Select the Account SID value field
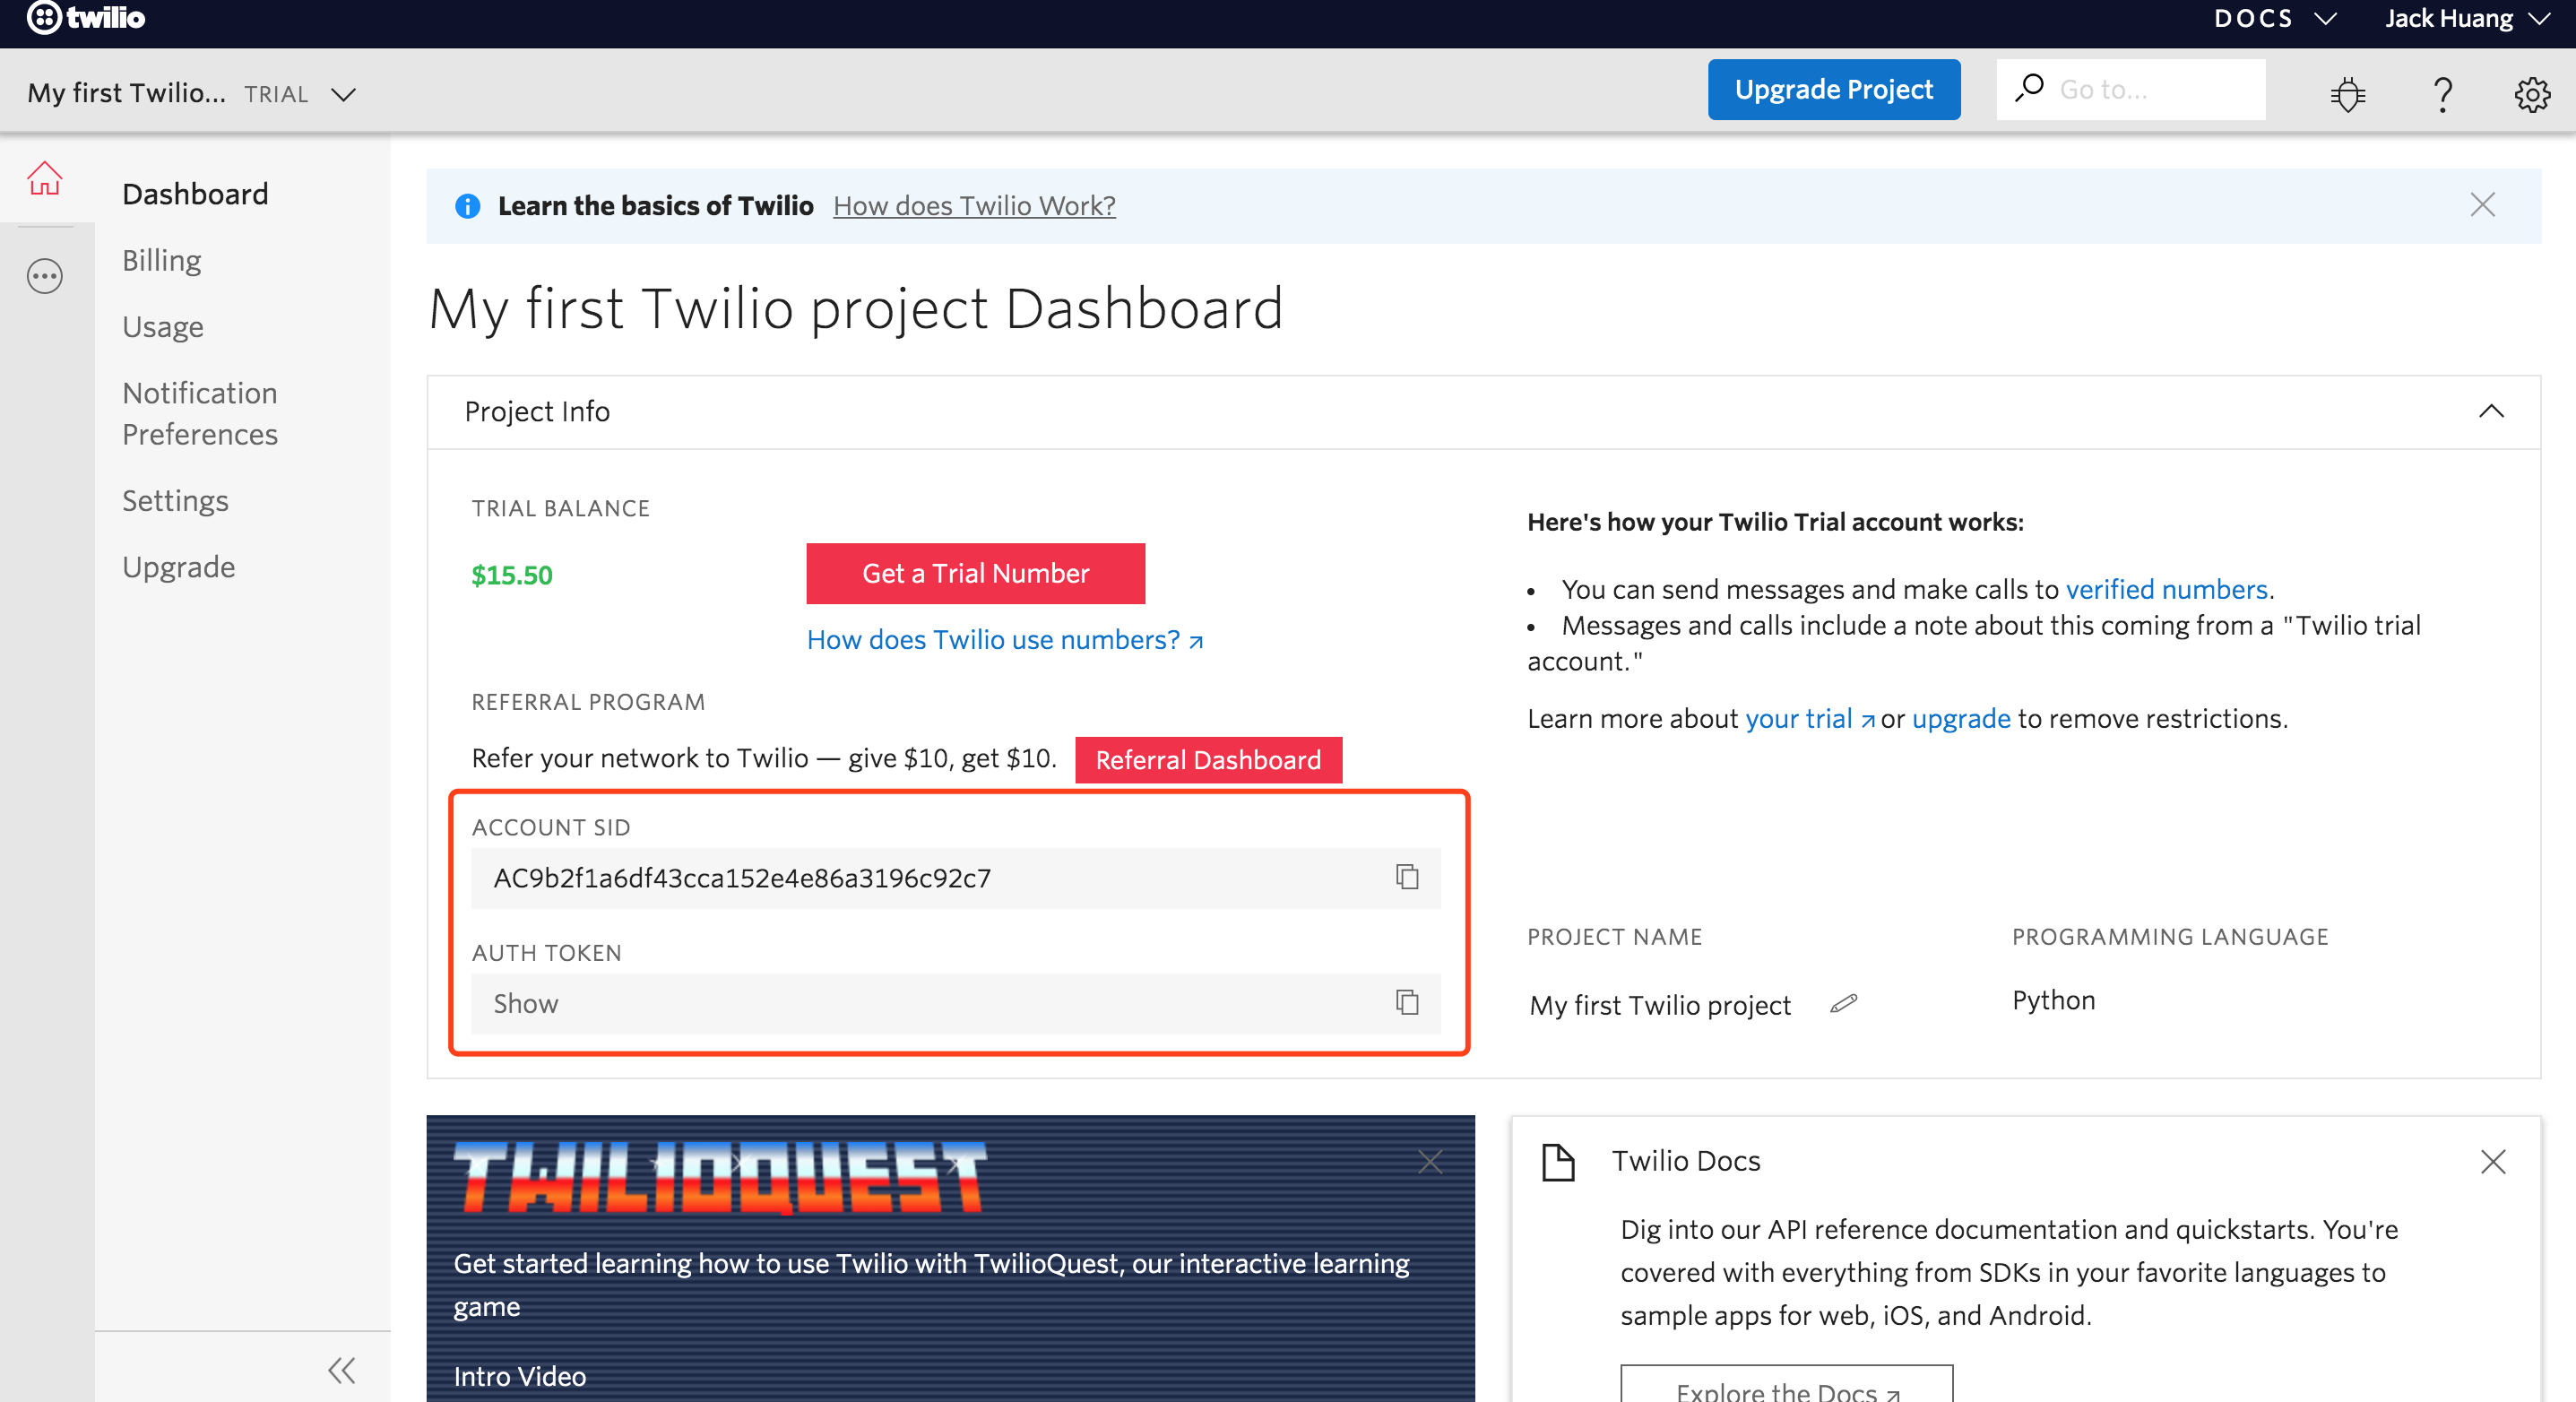Viewport: 2576px width, 1402px height. 956,878
